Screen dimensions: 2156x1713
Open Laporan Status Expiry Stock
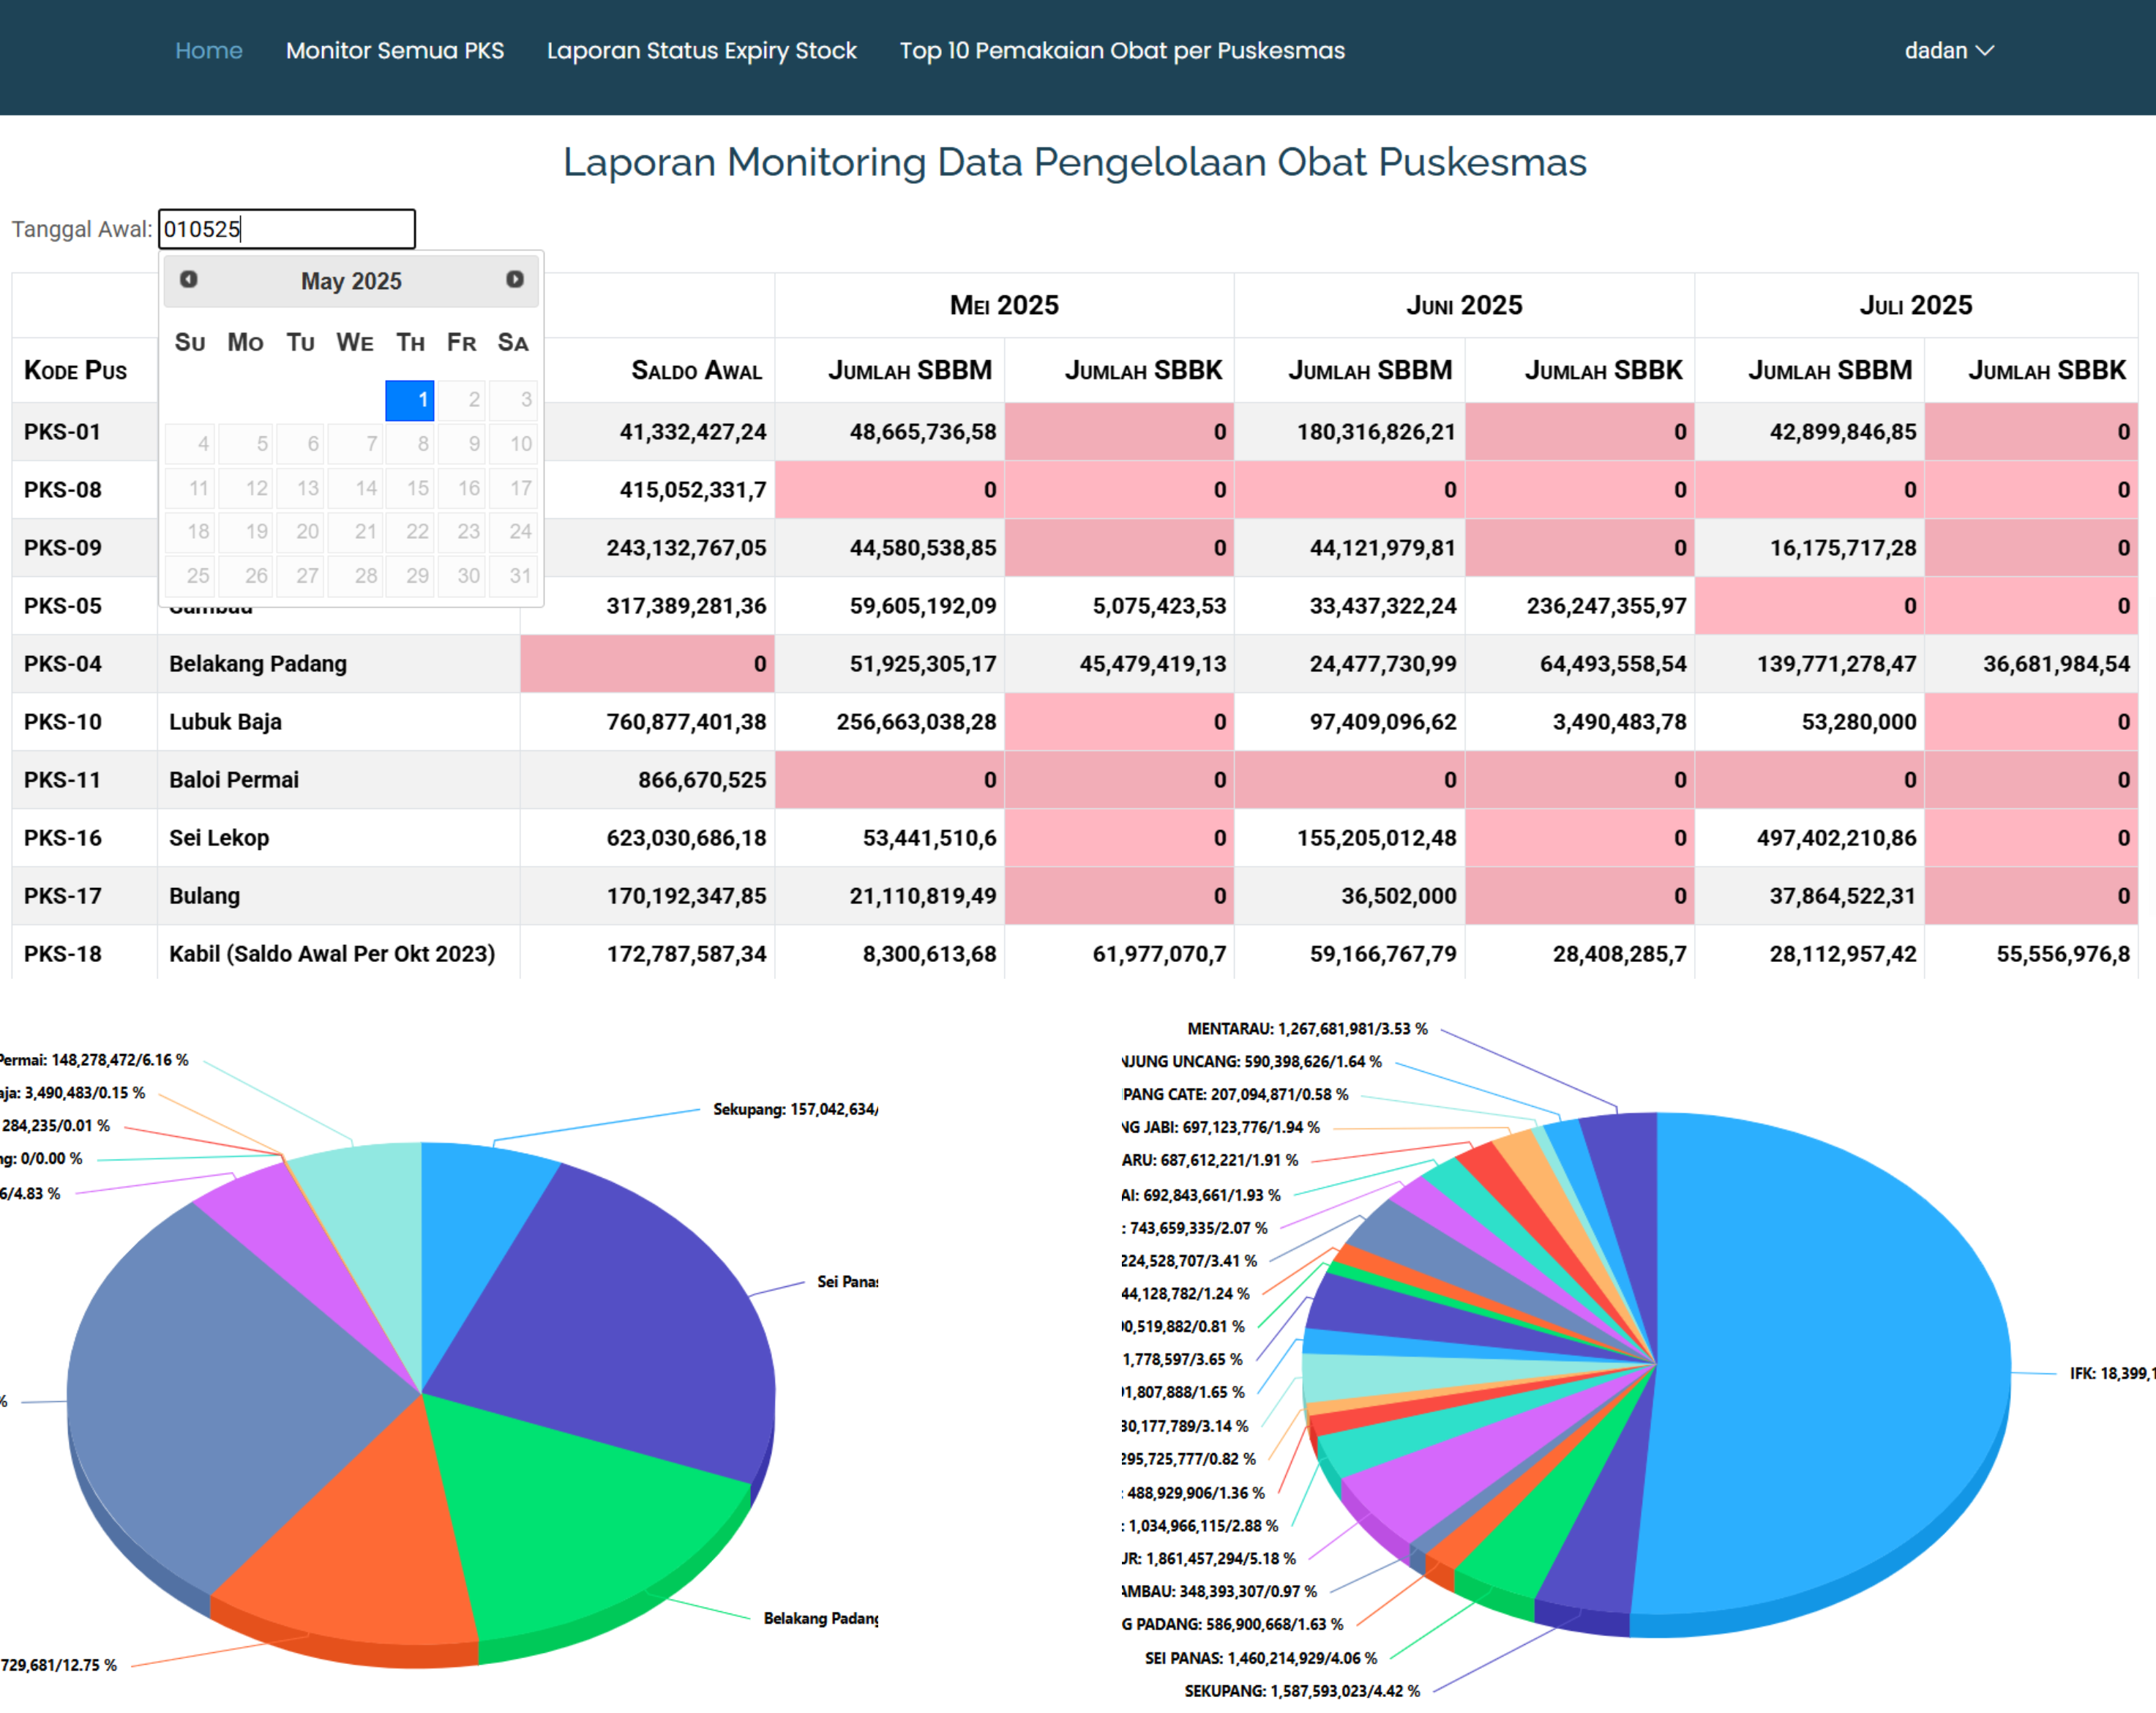click(701, 50)
